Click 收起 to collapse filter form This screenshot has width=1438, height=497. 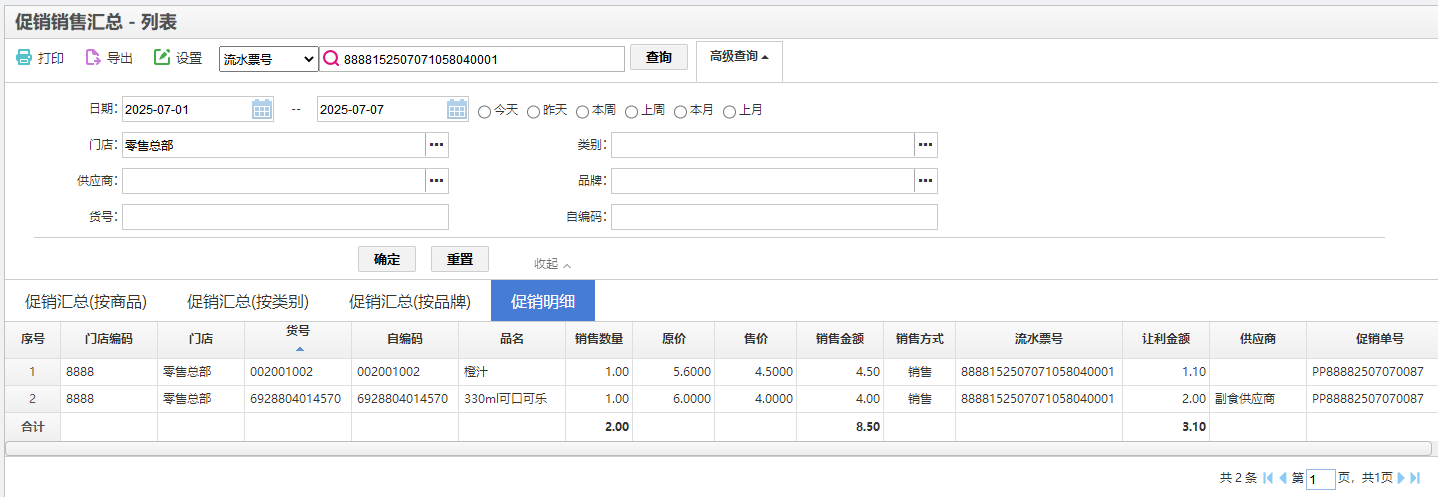[x=552, y=264]
